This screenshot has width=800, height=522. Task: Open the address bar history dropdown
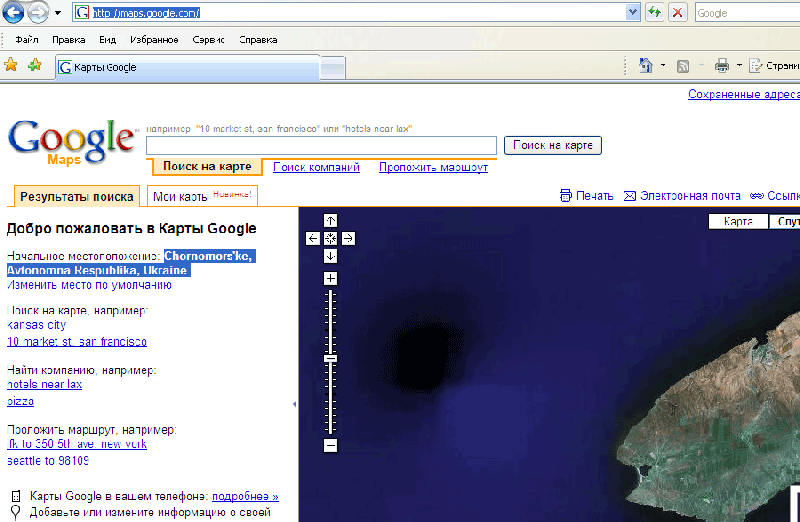coord(632,13)
